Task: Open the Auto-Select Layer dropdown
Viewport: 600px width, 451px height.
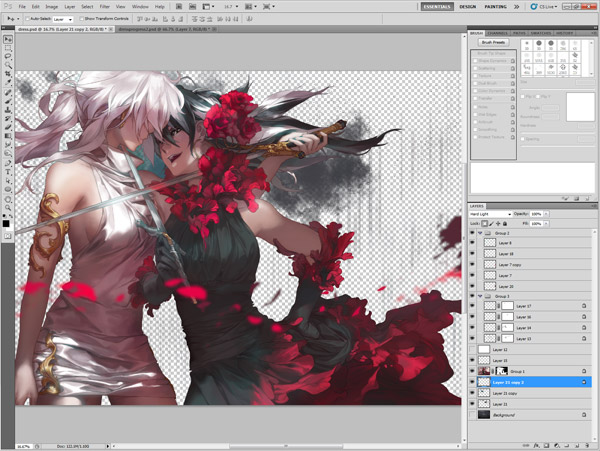Action: [x=63, y=19]
